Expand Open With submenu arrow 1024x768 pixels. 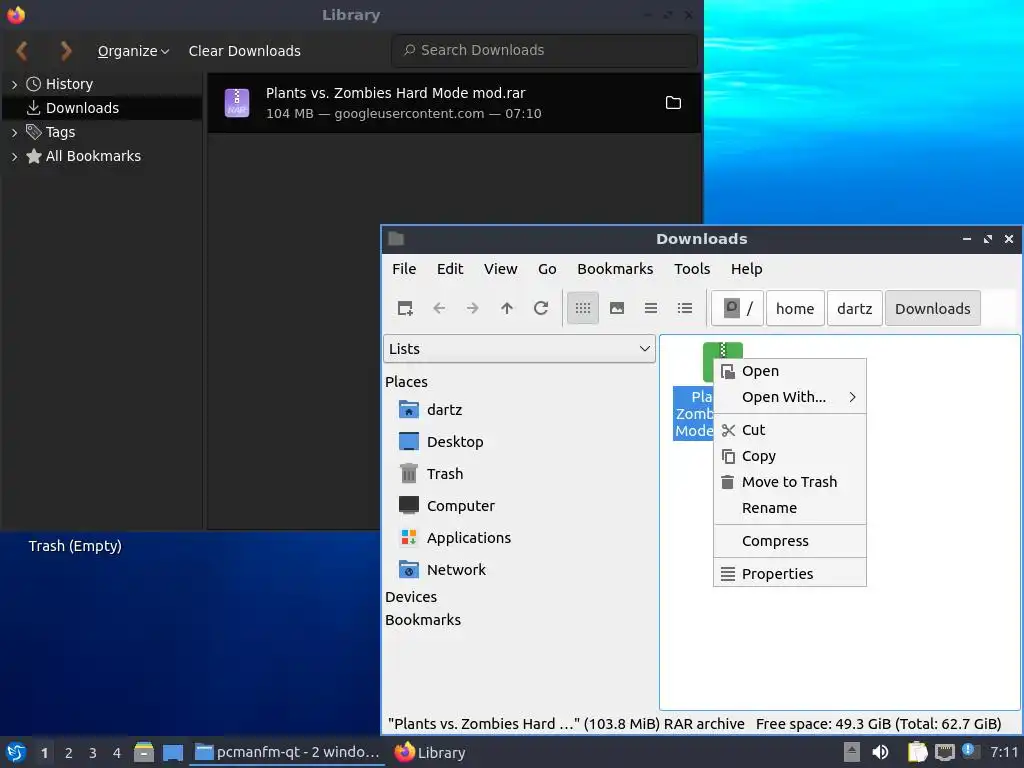(x=852, y=397)
